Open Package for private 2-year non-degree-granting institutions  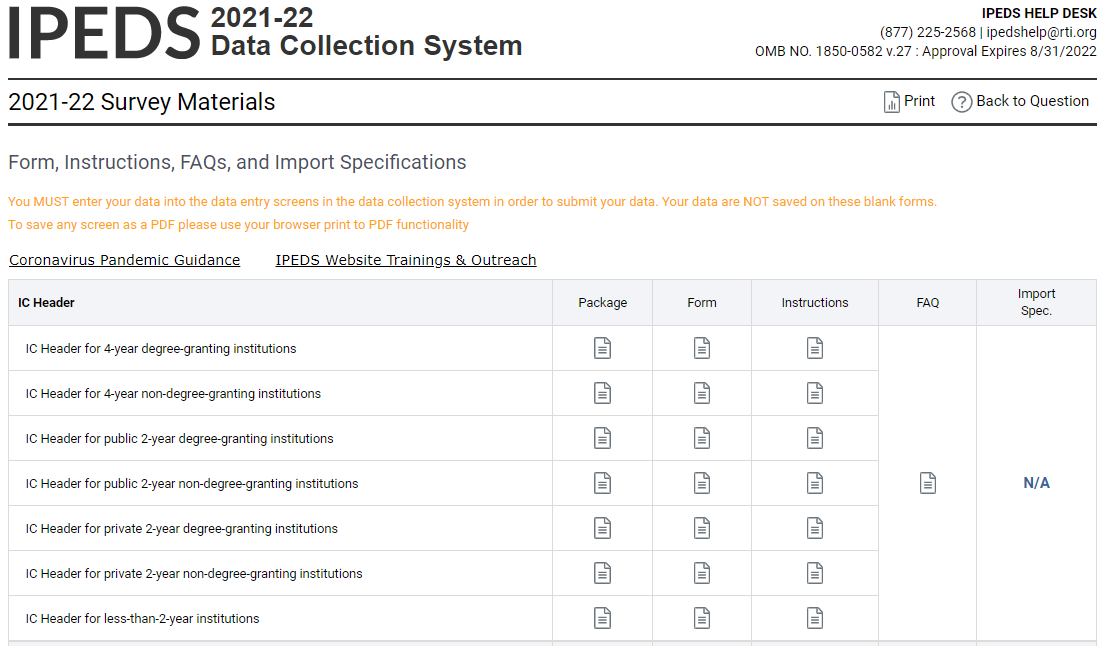[602, 573]
